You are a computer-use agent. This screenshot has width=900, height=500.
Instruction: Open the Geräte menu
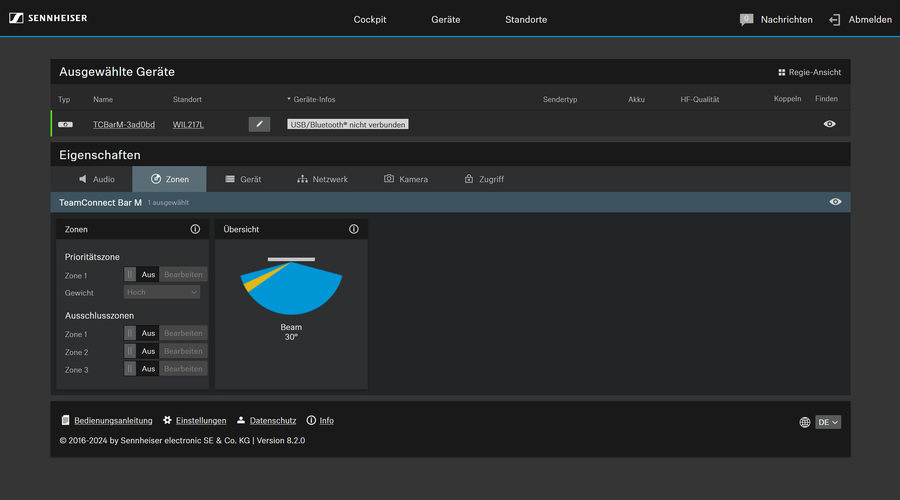coord(445,20)
